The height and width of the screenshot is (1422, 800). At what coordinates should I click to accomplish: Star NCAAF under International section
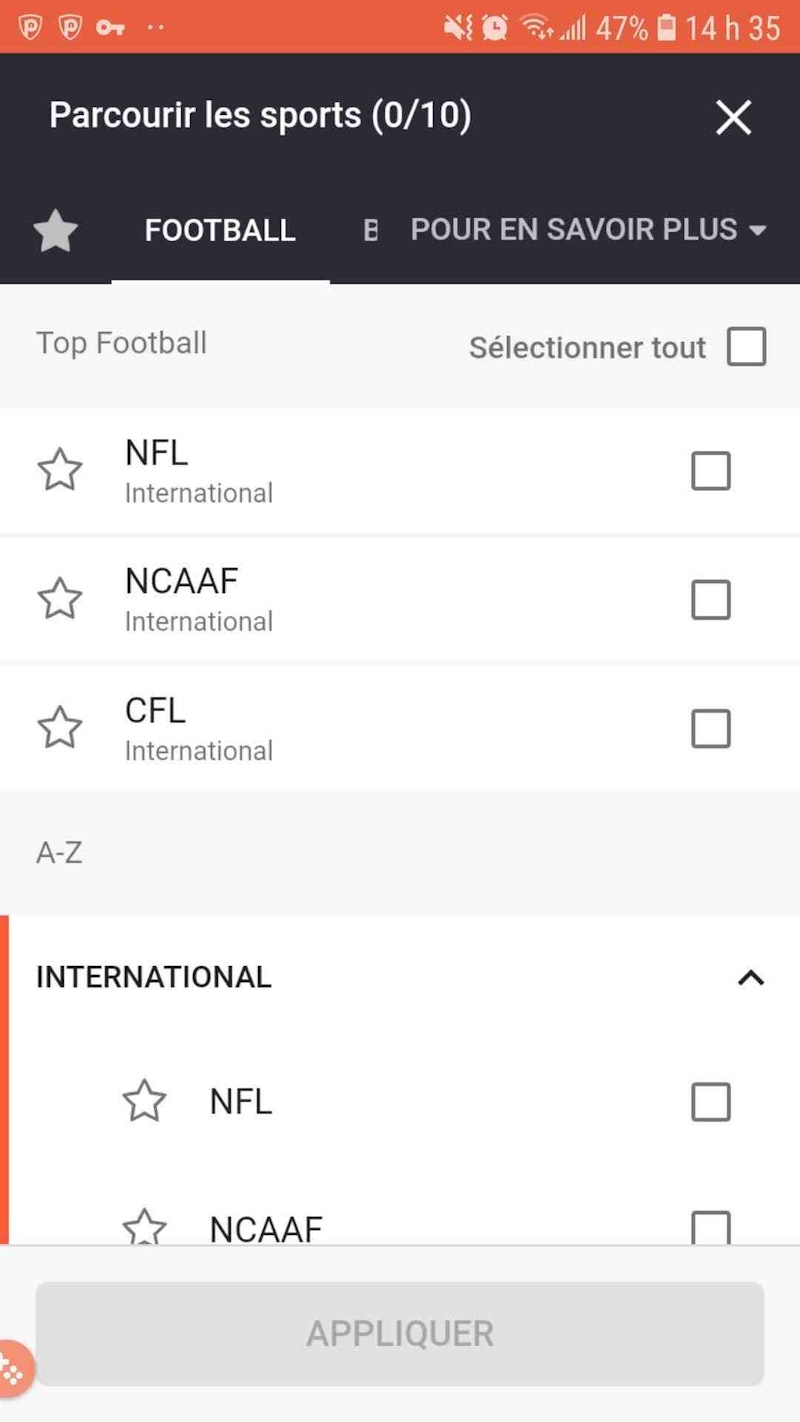(144, 1227)
